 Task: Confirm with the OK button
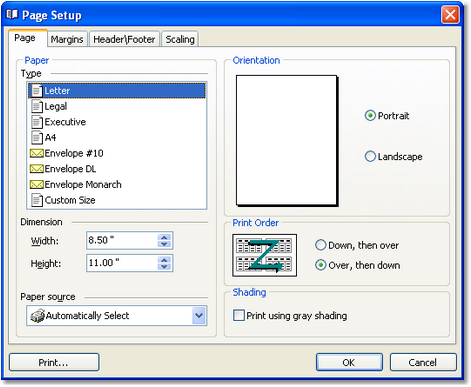(349, 362)
